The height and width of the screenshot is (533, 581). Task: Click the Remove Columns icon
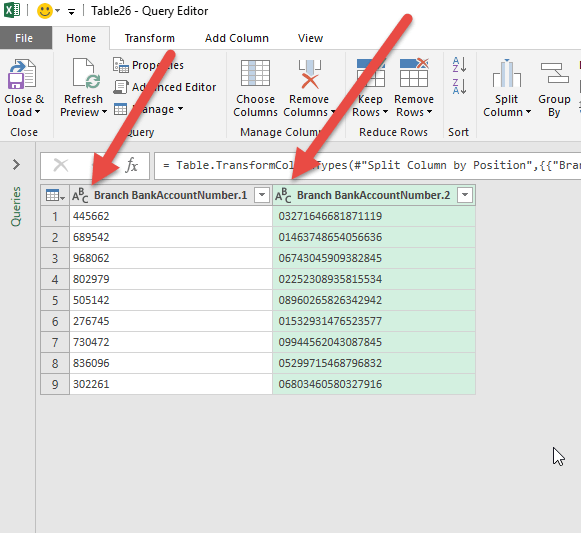(310, 74)
